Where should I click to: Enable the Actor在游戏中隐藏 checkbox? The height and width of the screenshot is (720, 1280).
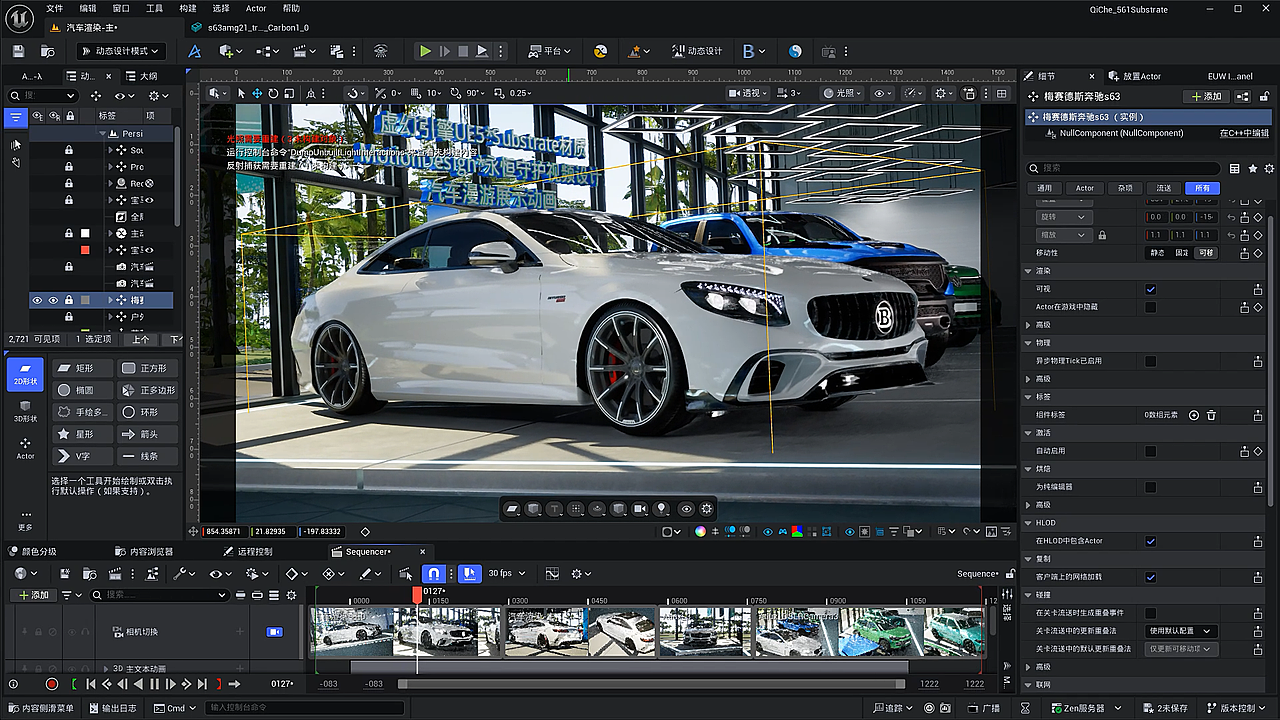click(1150, 307)
